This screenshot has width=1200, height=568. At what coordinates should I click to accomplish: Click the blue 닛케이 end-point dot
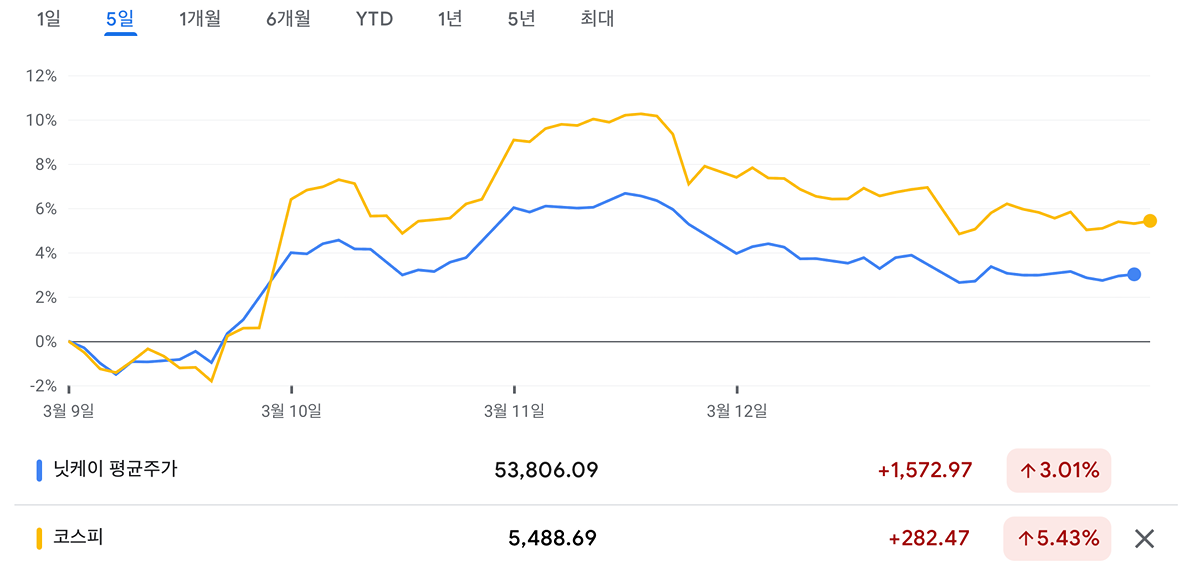(1133, 274)
